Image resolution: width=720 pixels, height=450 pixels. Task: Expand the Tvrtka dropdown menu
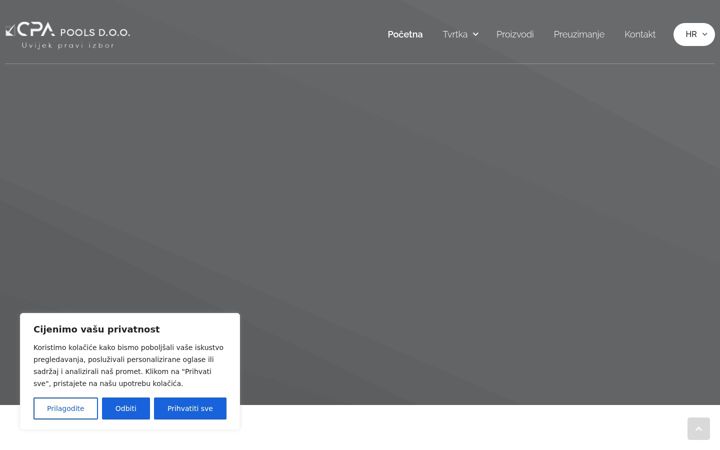pos(460,34)
